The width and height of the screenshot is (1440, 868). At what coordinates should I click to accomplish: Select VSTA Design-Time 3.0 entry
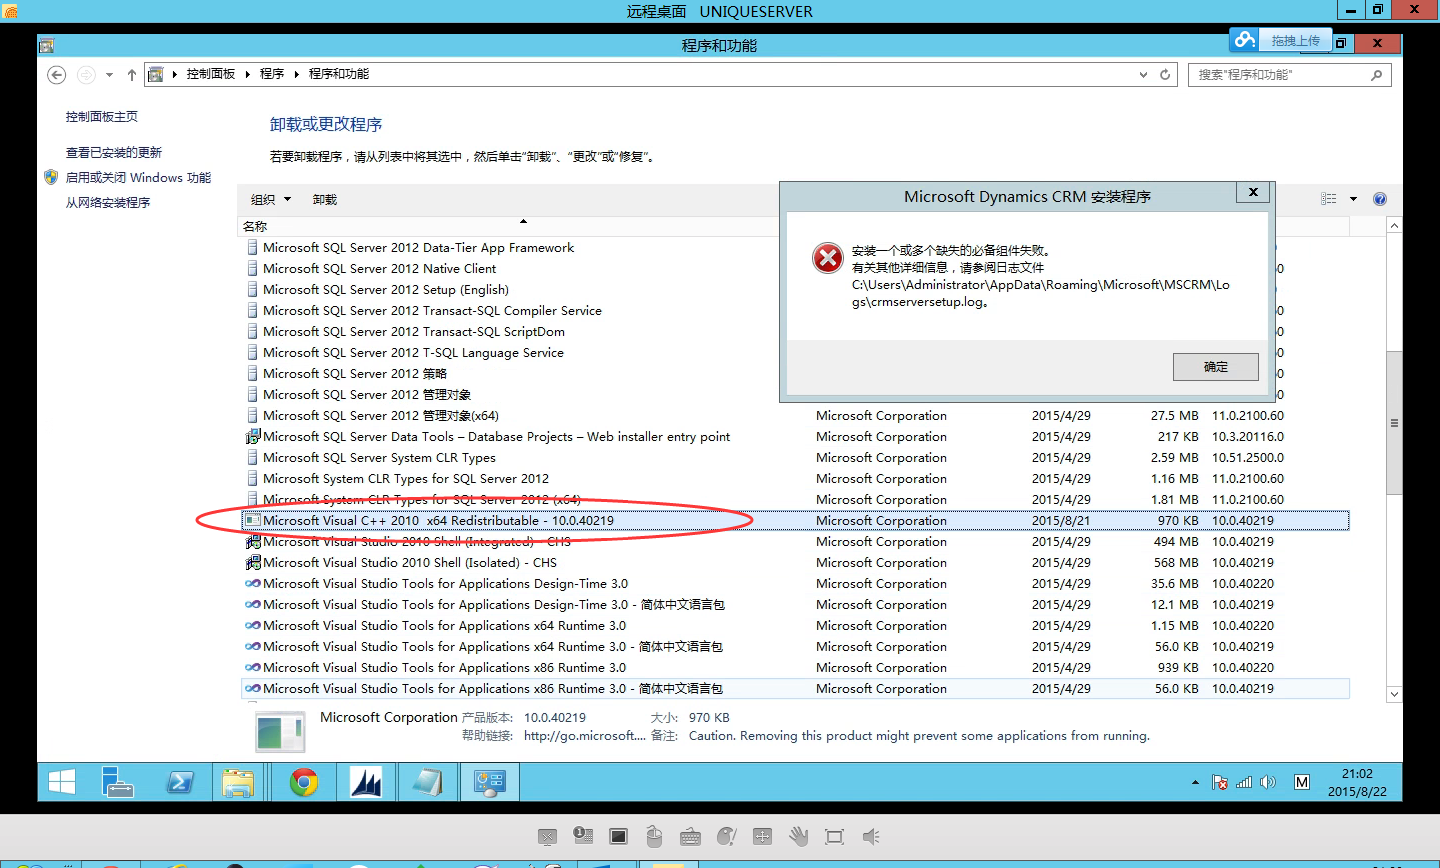tap(446, 584)
